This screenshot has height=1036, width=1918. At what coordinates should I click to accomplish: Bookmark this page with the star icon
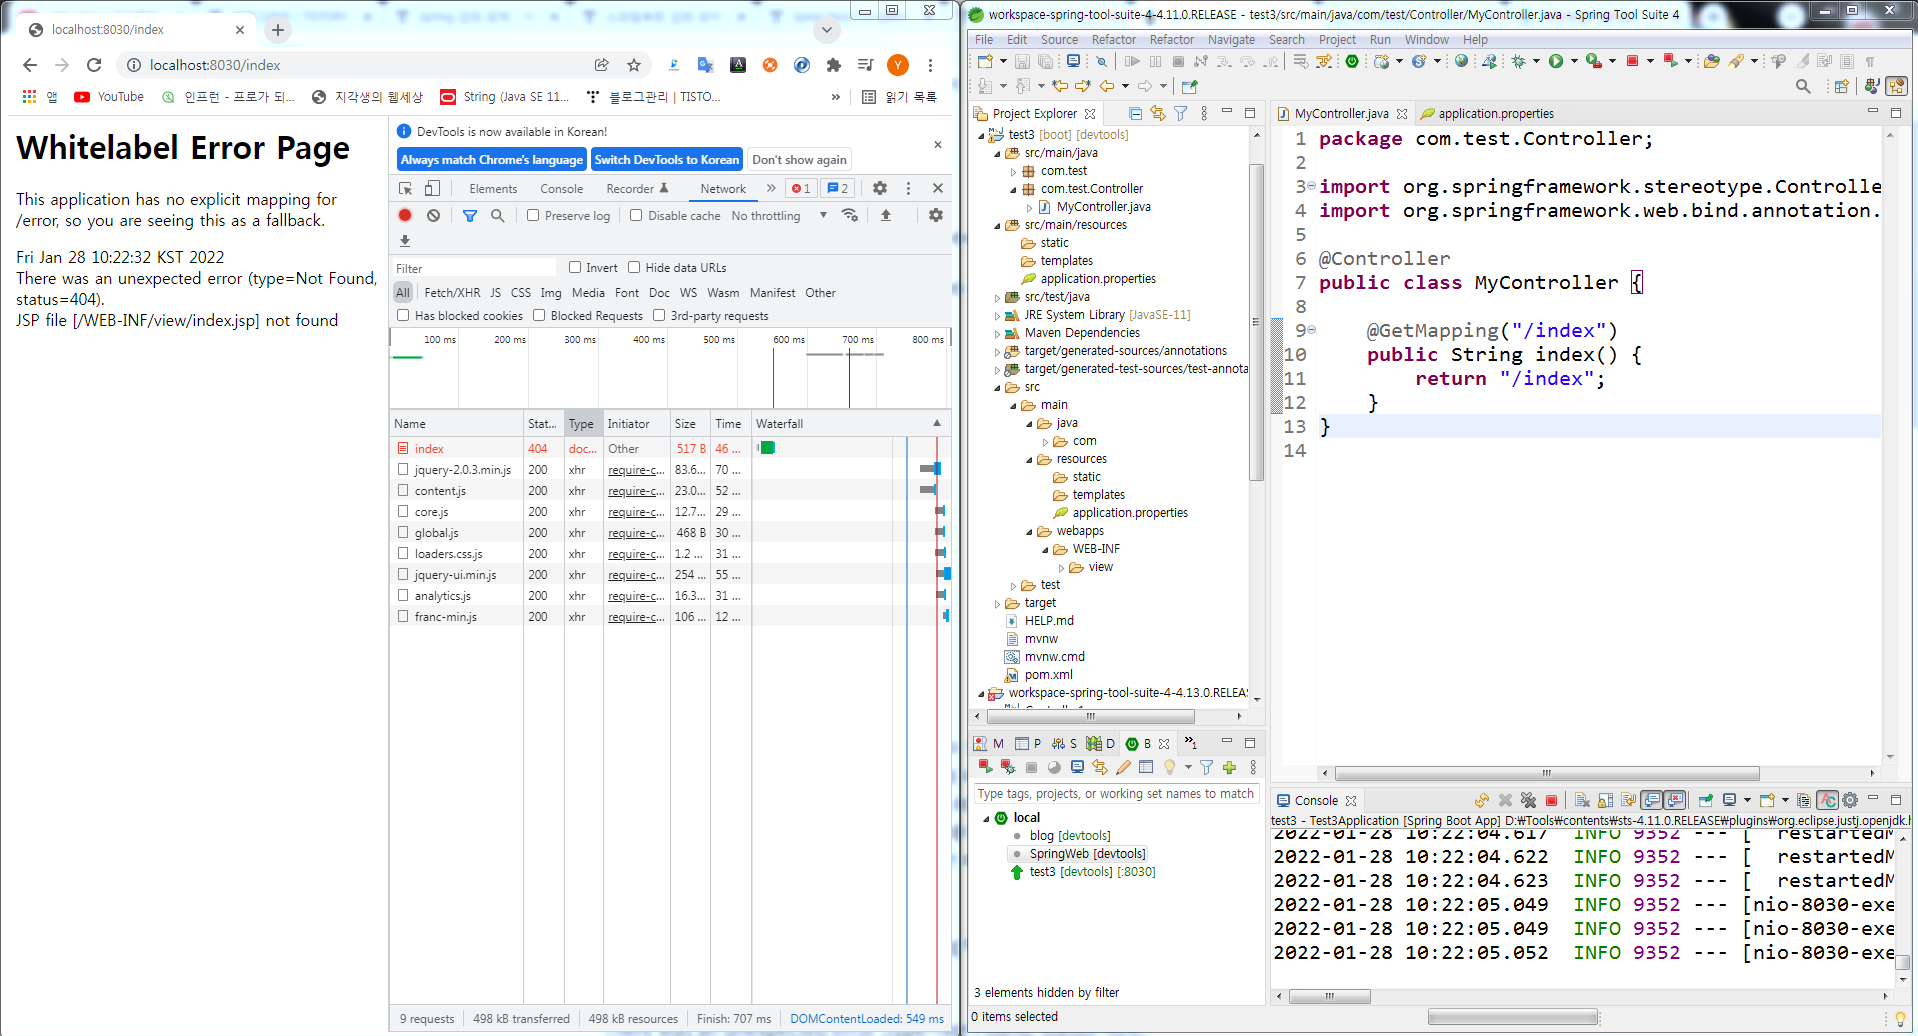coord(633,65)
